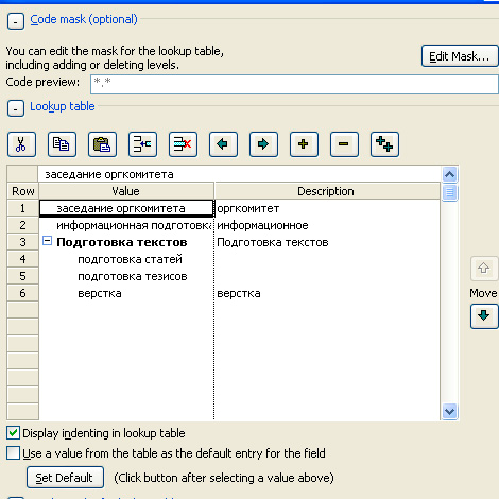Click the Insert Row toolbar icon
This screenshot has width=499, height=499.
143,144
